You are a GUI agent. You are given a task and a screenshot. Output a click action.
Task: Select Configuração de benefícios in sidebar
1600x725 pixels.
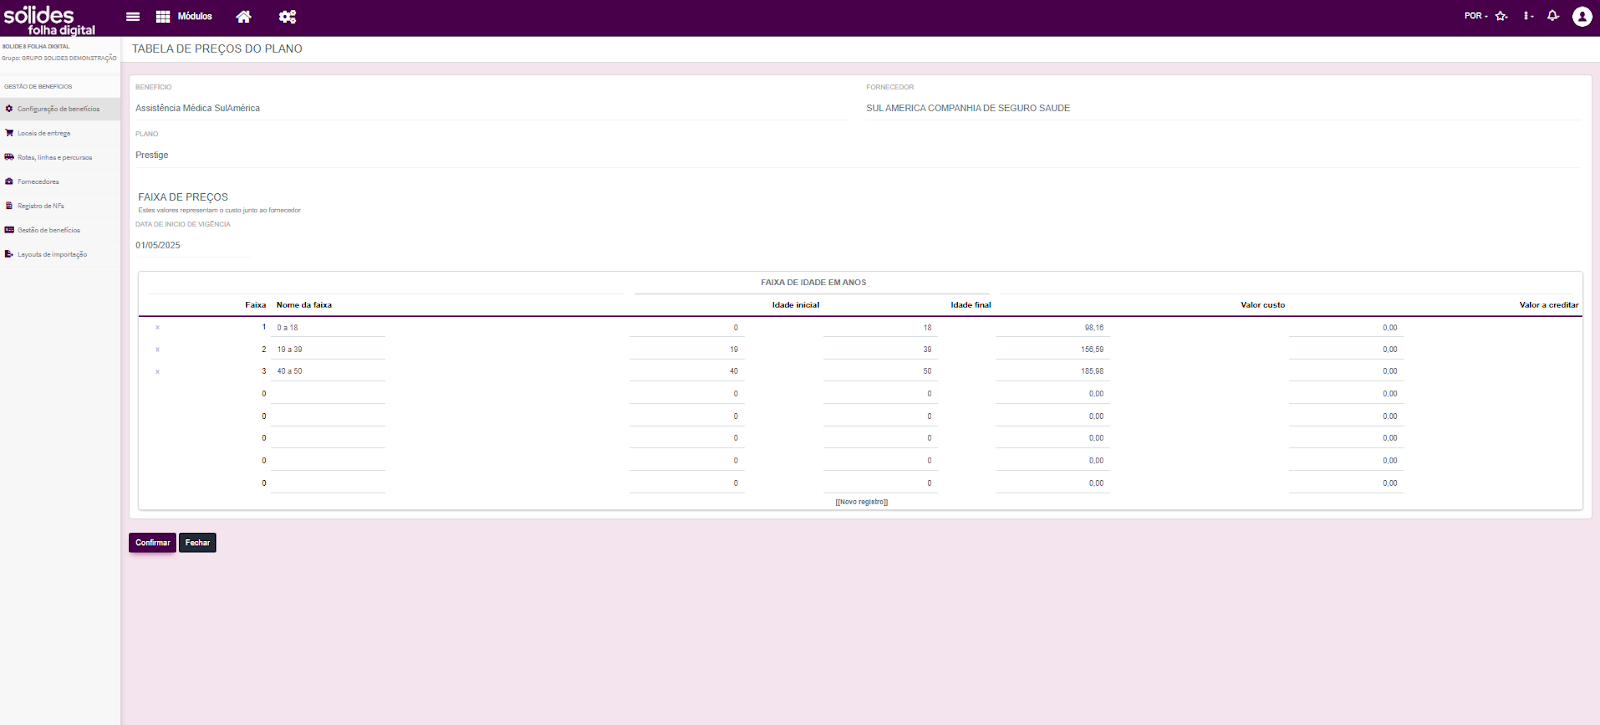point(60,109)
